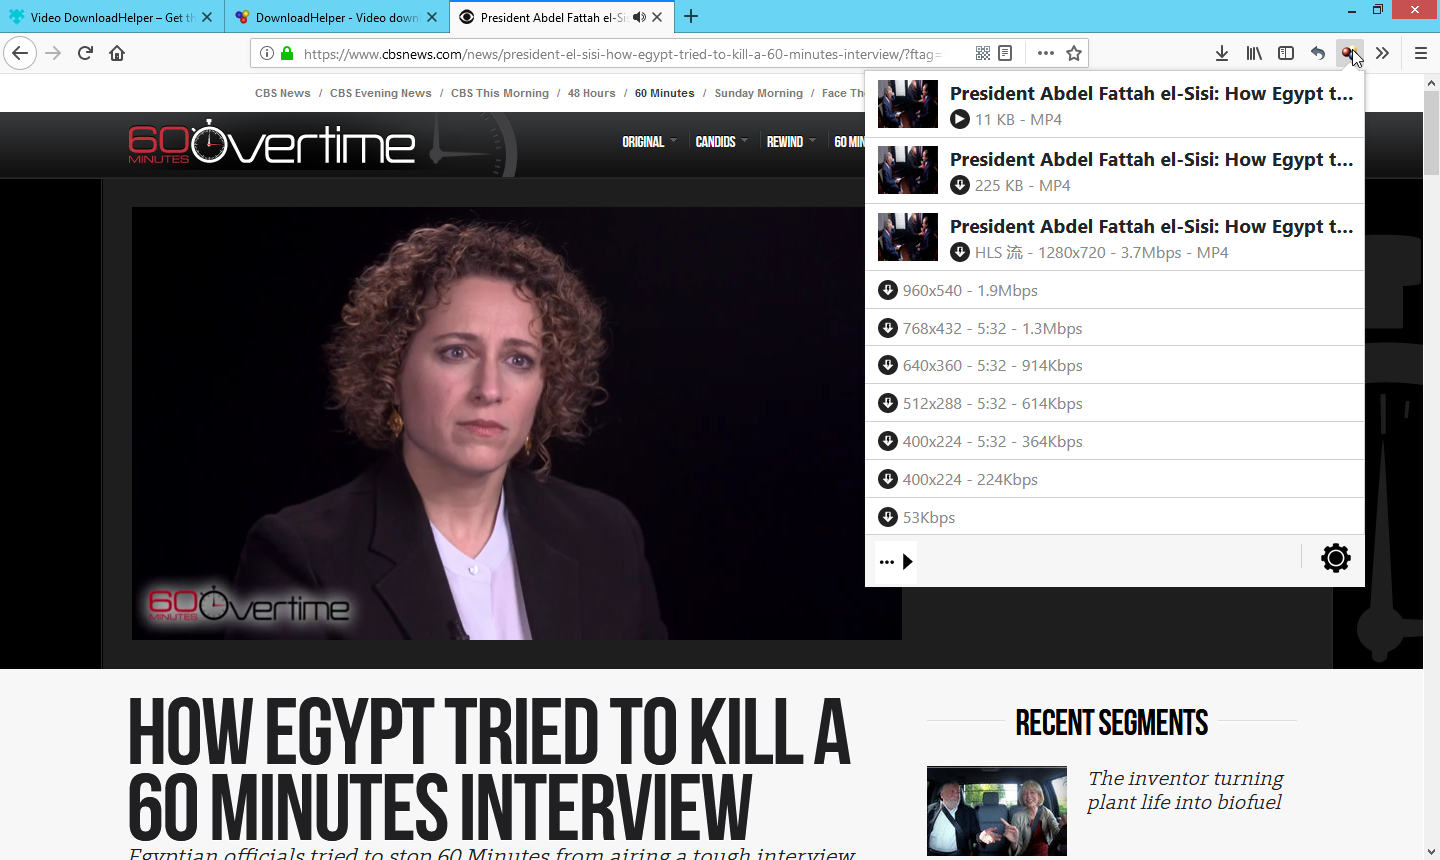
Task: Click the download icon for 960x540 - 1.9Mbps
Action: point(887,290)
